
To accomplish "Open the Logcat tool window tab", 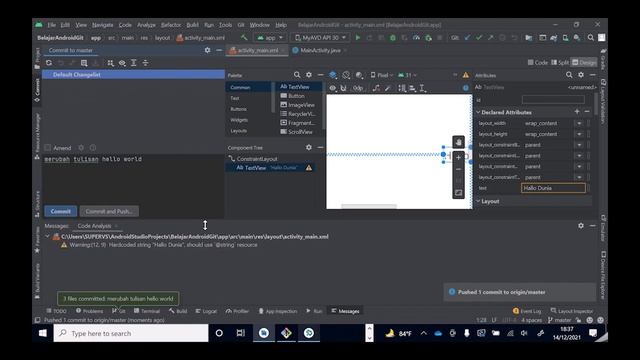I will click(206, 311).
